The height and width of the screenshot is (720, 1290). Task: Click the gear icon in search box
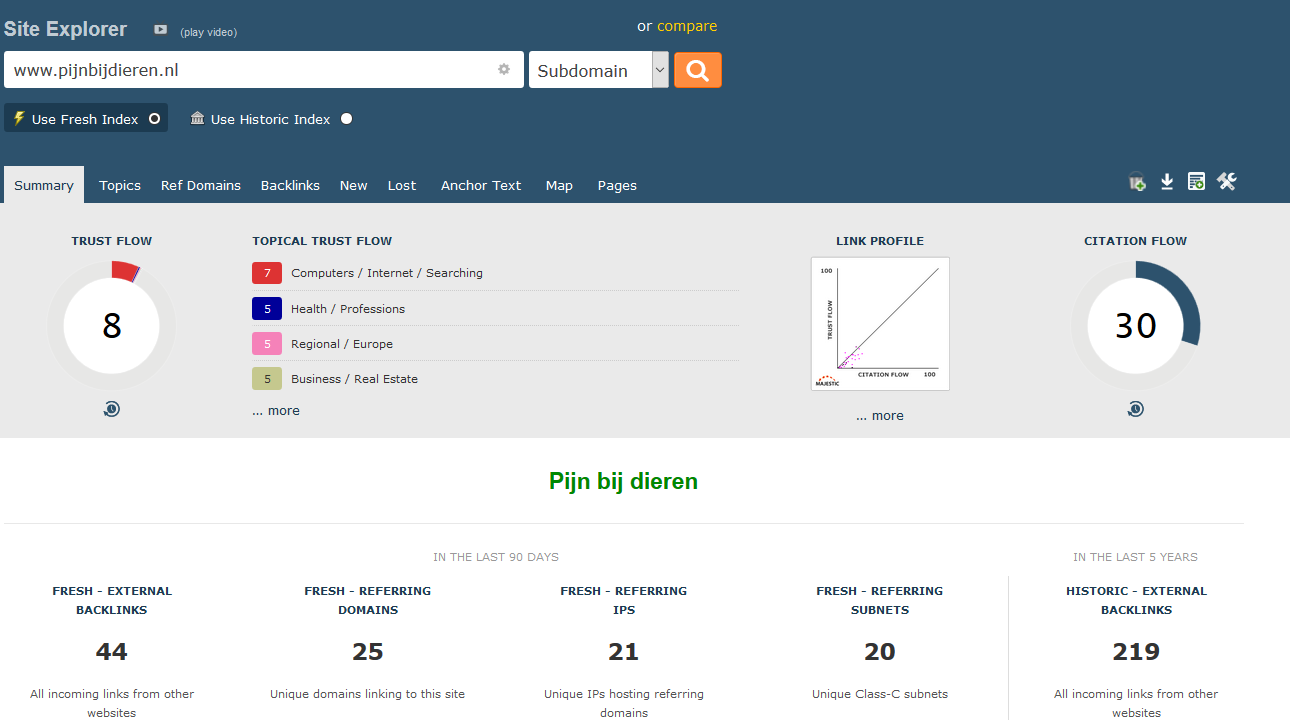click(x=504, y=69)
